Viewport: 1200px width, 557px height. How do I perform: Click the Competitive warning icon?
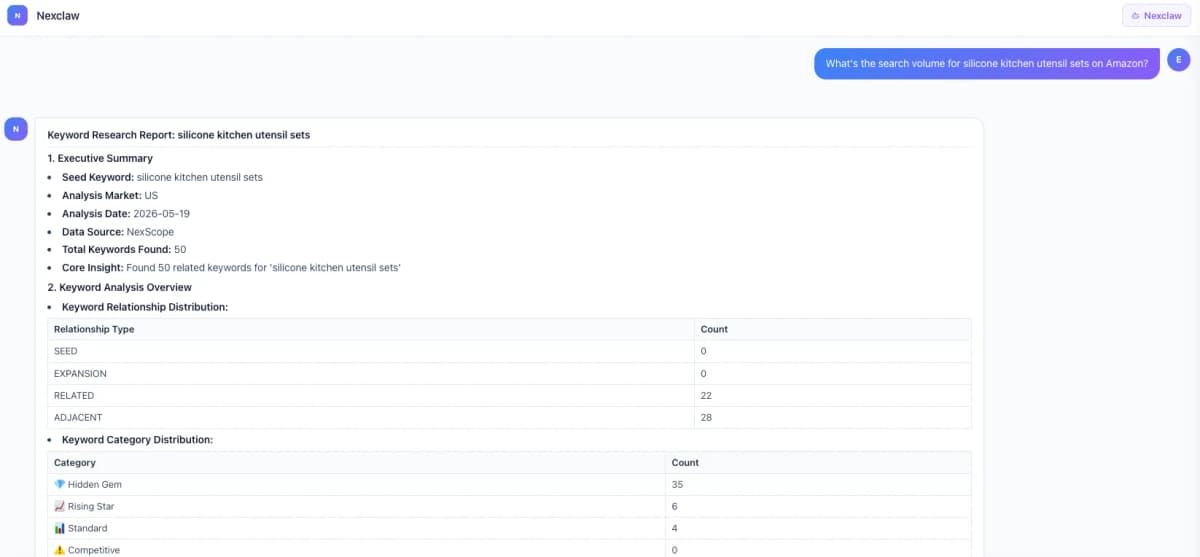[x=59, y=550]
